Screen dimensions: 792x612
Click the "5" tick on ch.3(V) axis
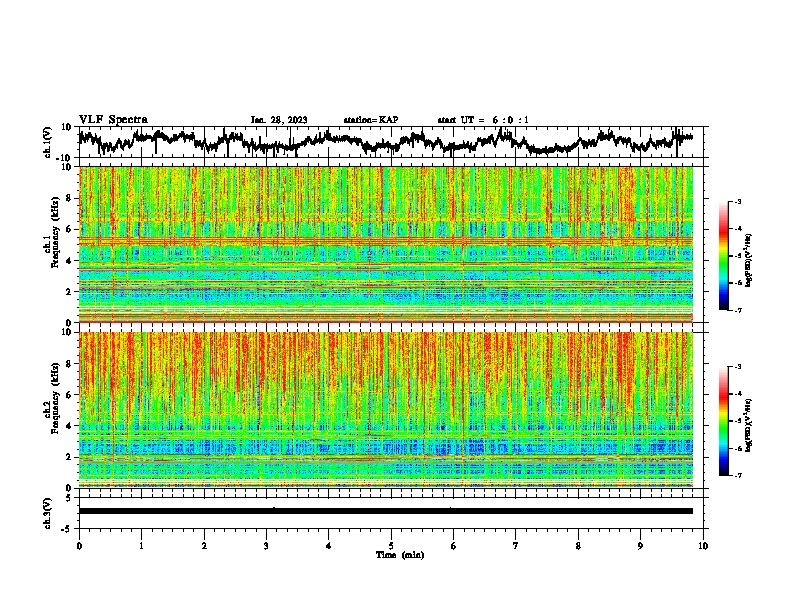tap(69, 498)
